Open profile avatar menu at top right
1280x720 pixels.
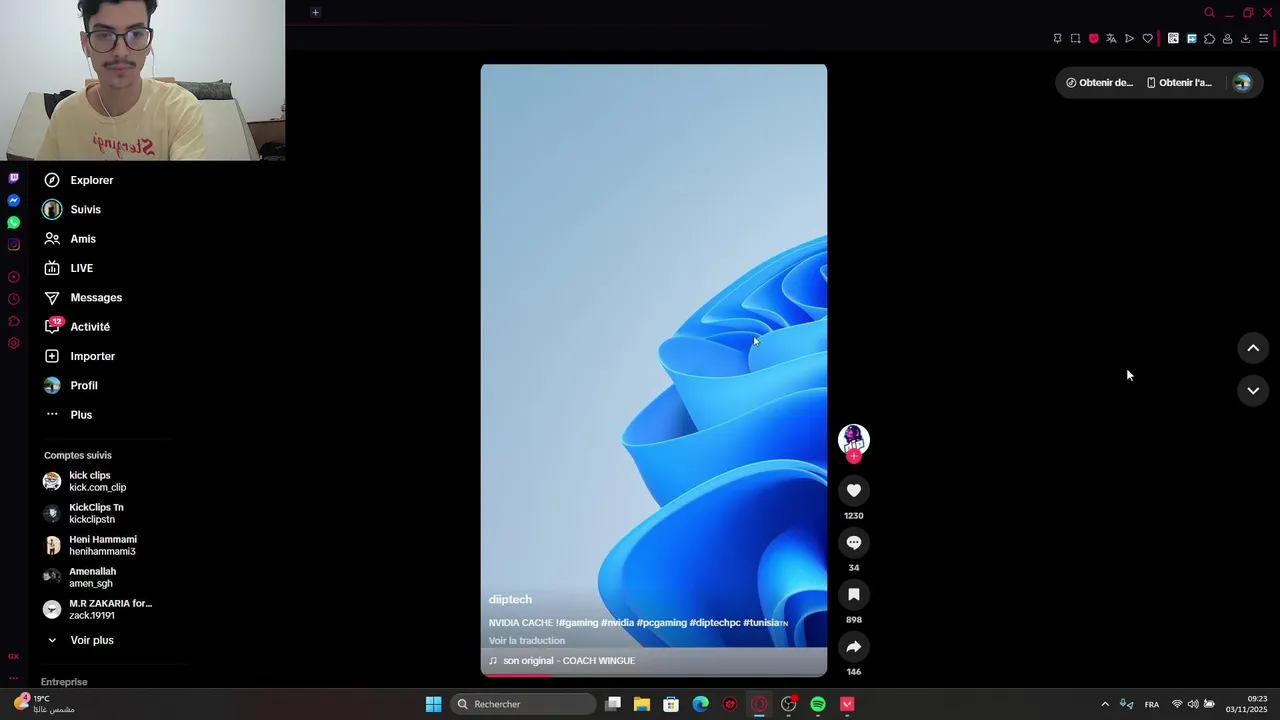(x=1242, y=83)
